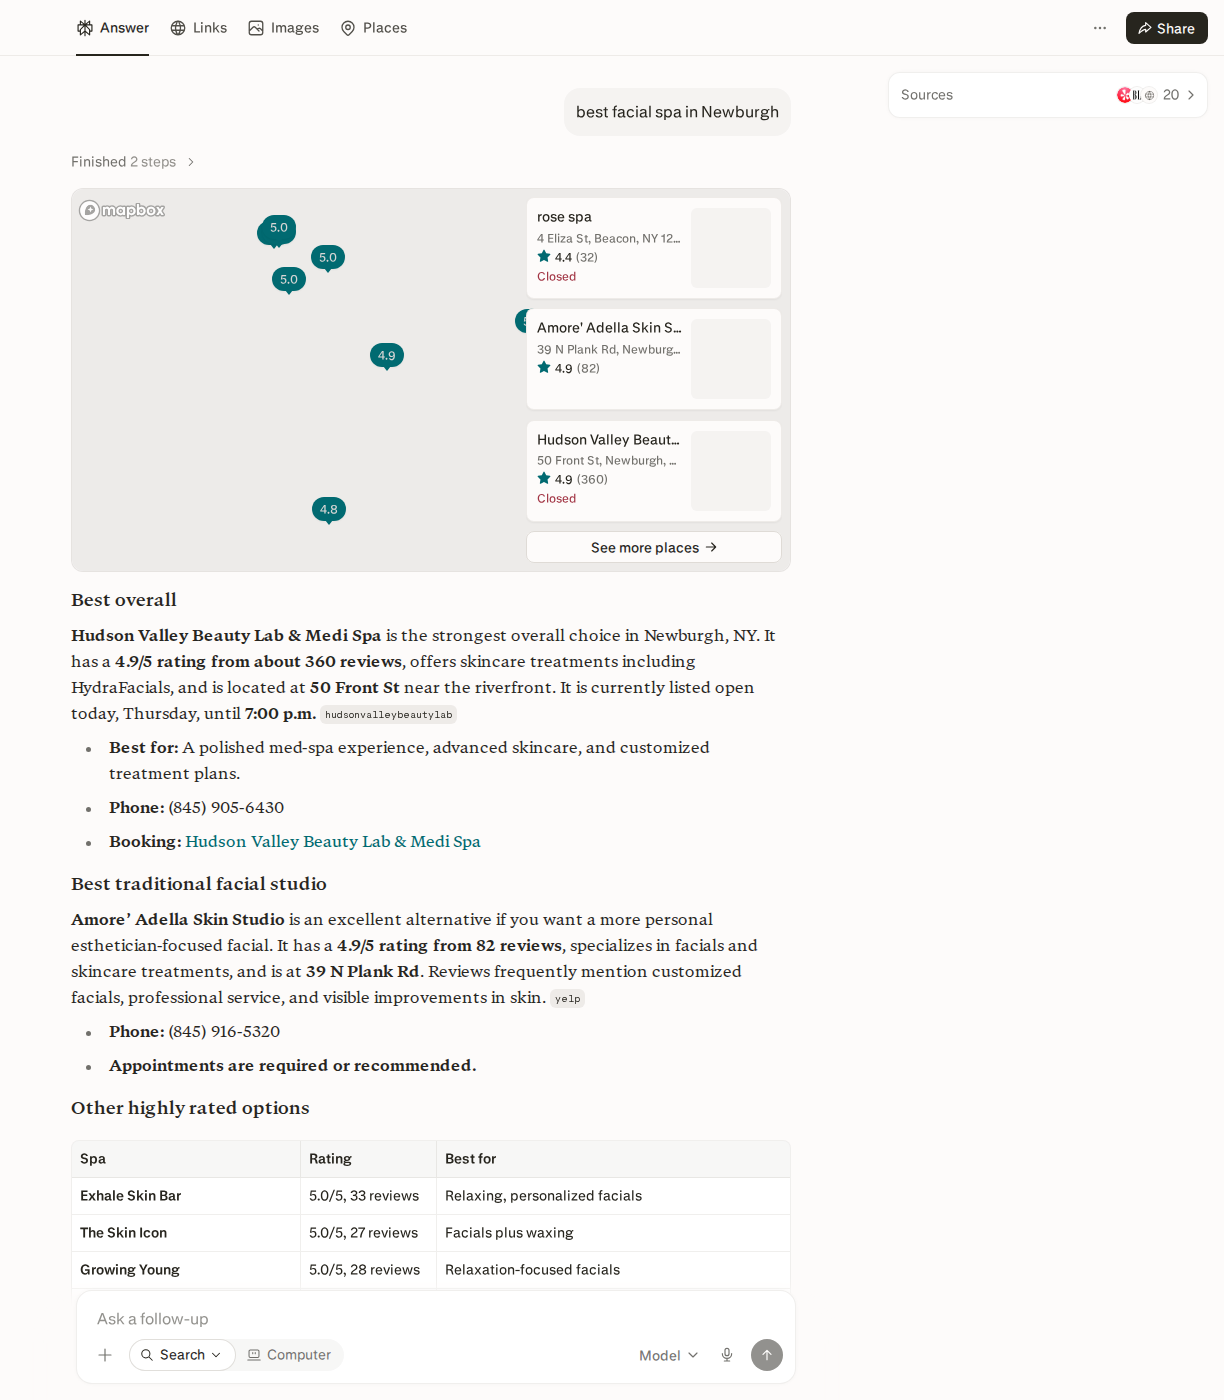Open Hudson Valley Beauty Lab booking link
1224x1400 pixels.
[333, 842]
